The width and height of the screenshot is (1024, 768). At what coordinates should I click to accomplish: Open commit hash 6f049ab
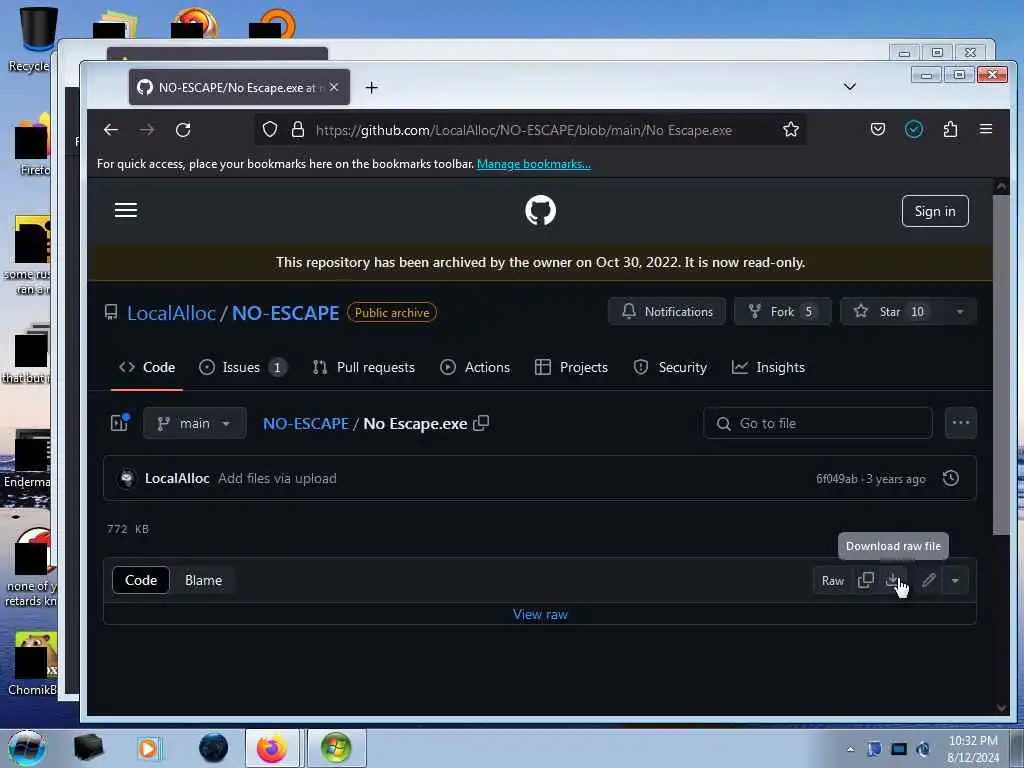pos(837,479)
